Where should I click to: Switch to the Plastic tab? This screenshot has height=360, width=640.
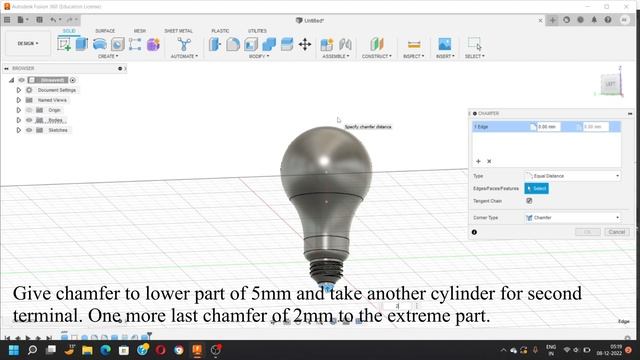click(220, 31)
